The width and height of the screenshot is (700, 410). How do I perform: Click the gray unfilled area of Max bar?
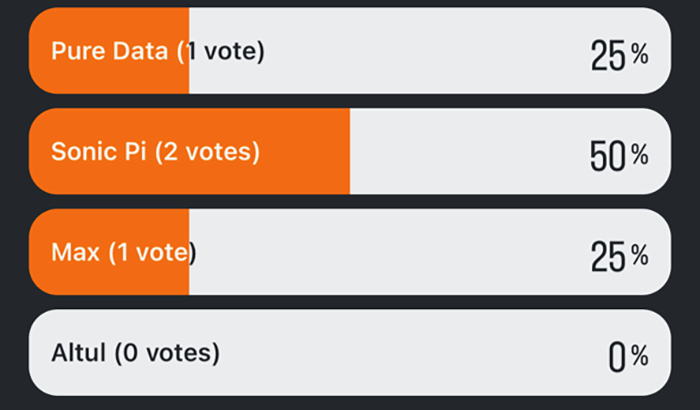(400, 252)
